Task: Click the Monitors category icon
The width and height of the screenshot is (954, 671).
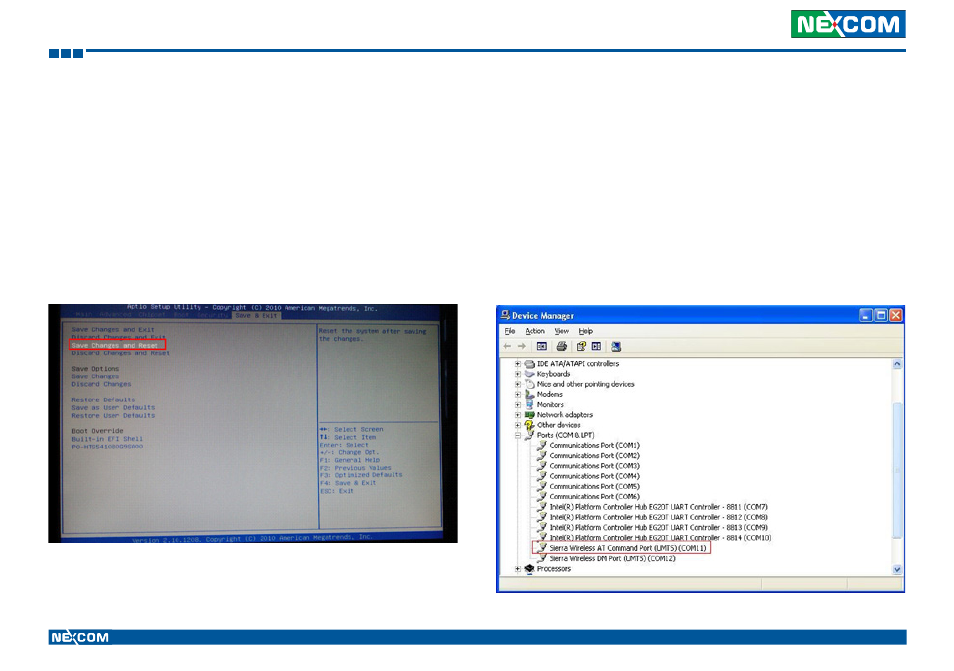Action: point(529,405)
